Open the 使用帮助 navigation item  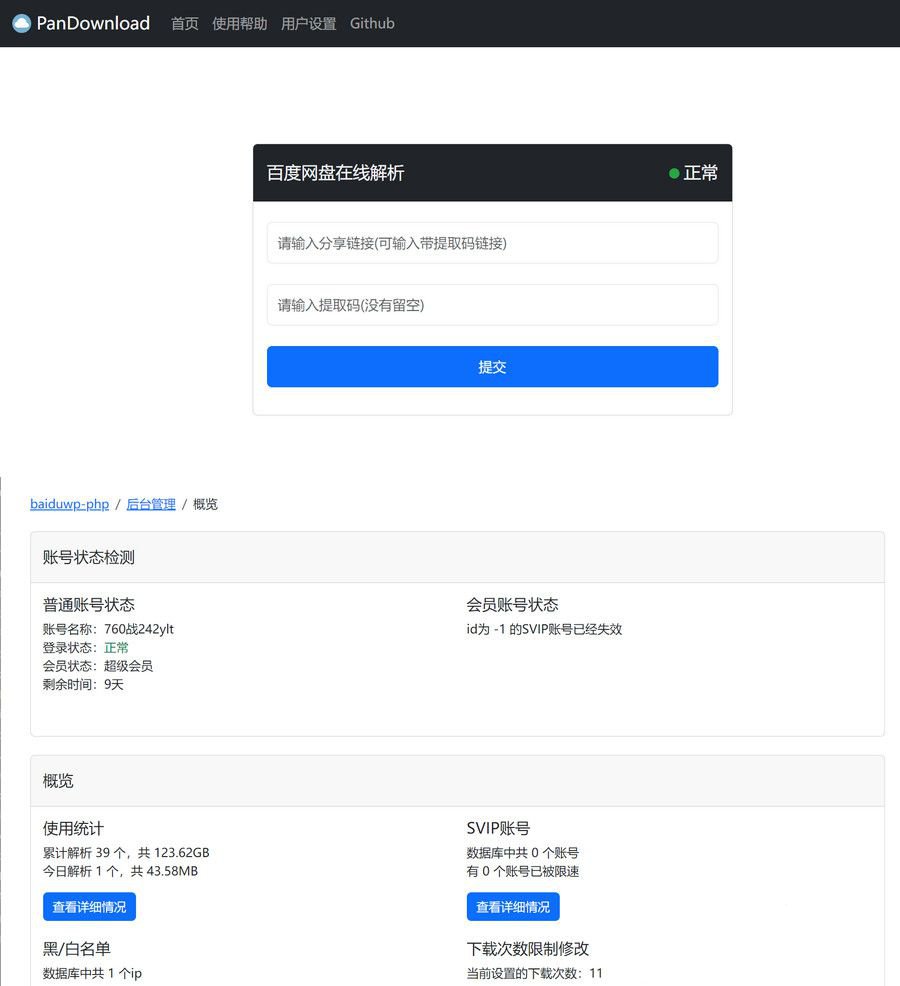[239, 23]
